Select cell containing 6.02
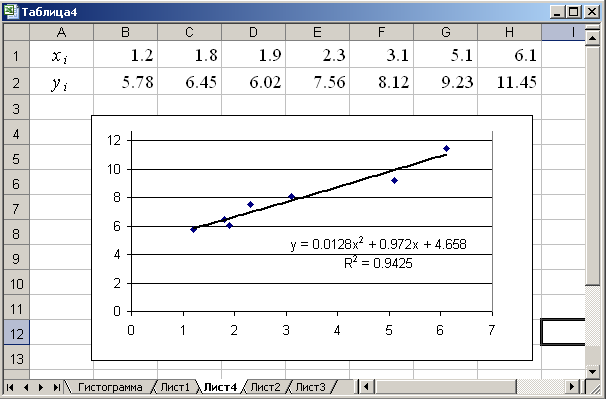 click(254, 82)
